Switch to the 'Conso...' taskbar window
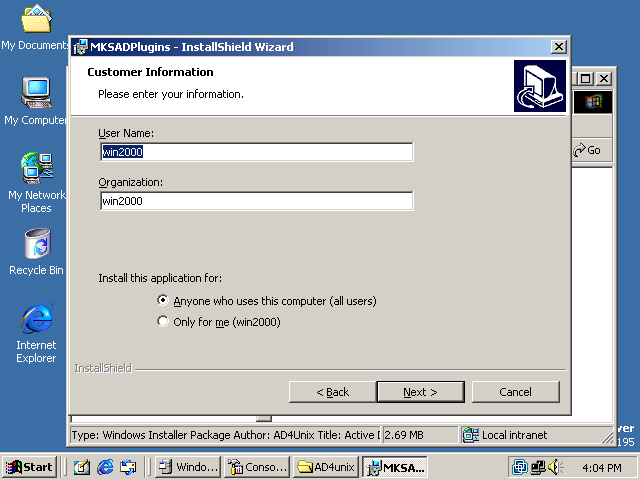 257,467
